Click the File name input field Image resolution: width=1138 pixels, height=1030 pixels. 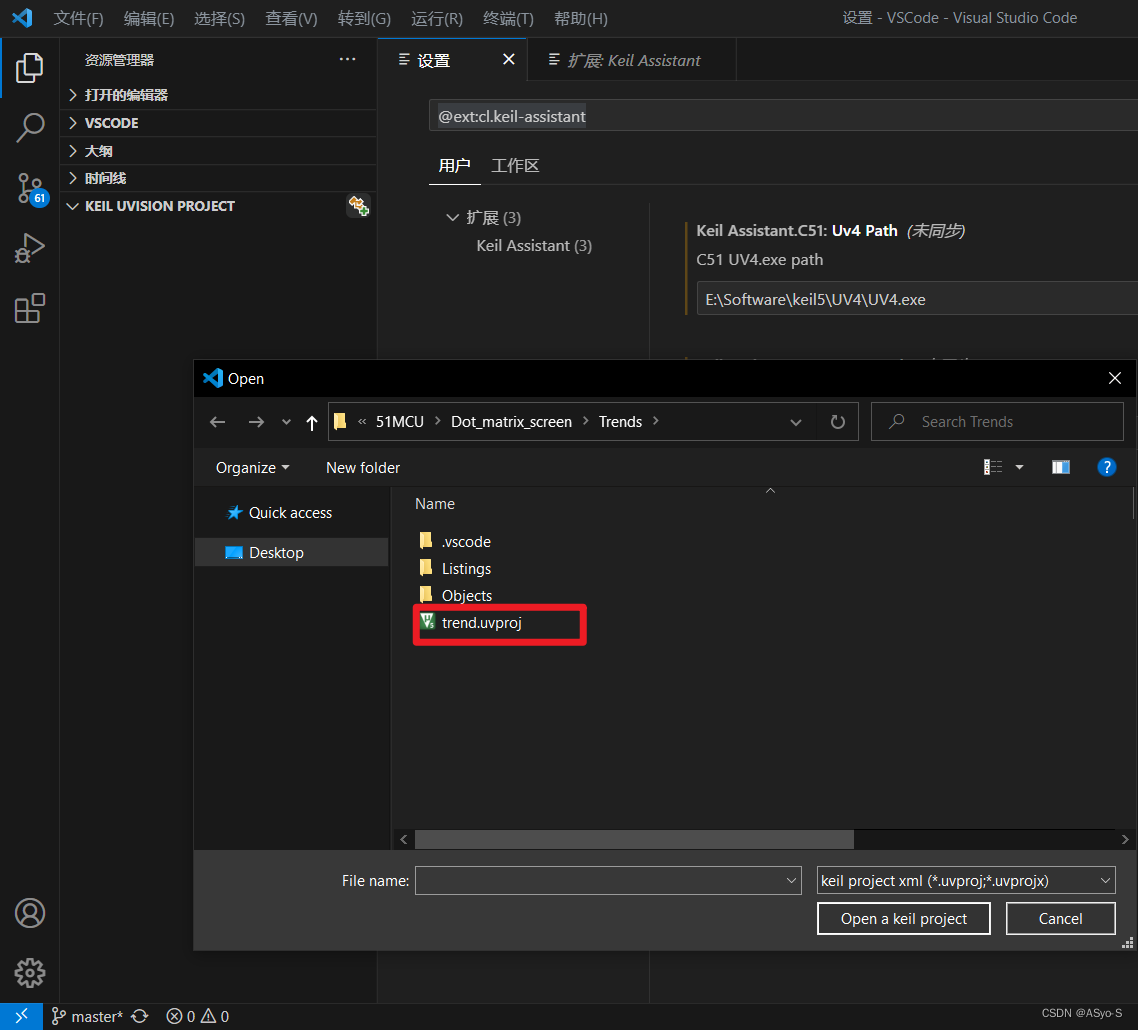point(599,880)
